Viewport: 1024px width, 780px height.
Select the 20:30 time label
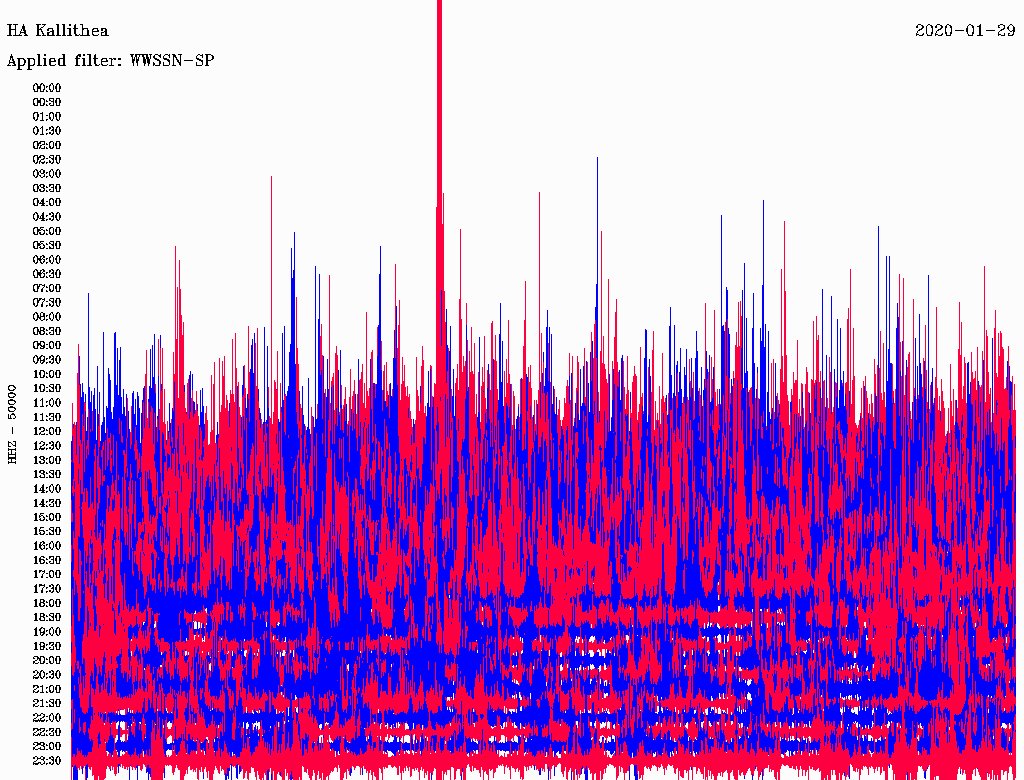(x=47, y=675)
